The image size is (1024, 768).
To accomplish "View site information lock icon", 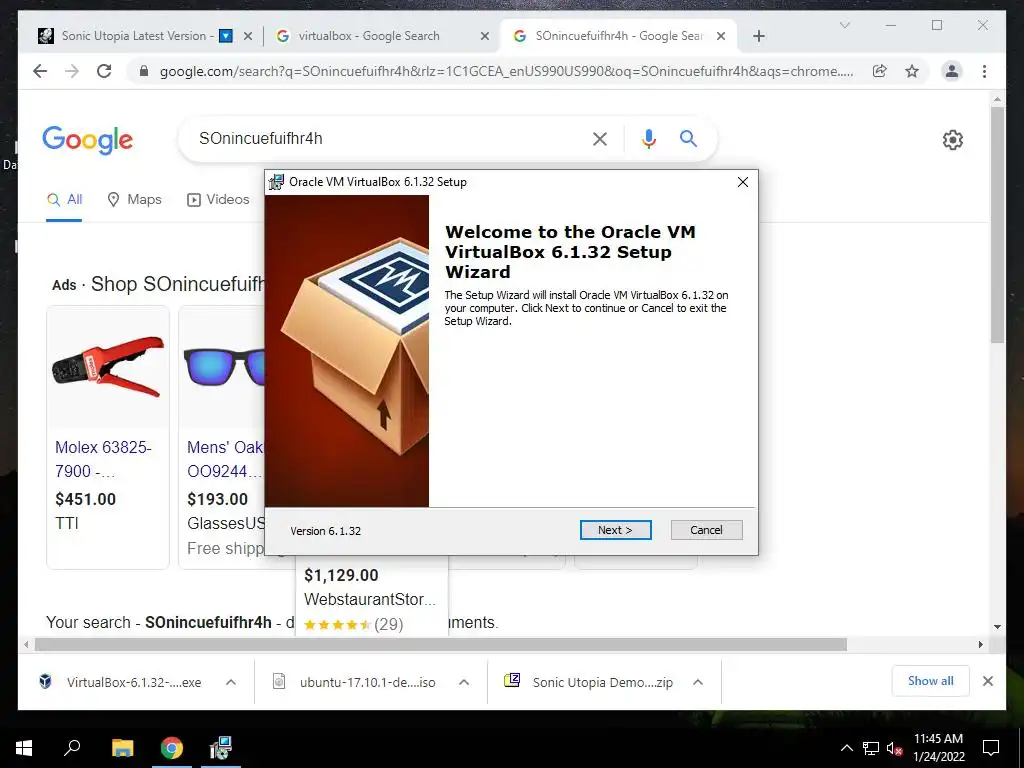I will click(144, 71).
